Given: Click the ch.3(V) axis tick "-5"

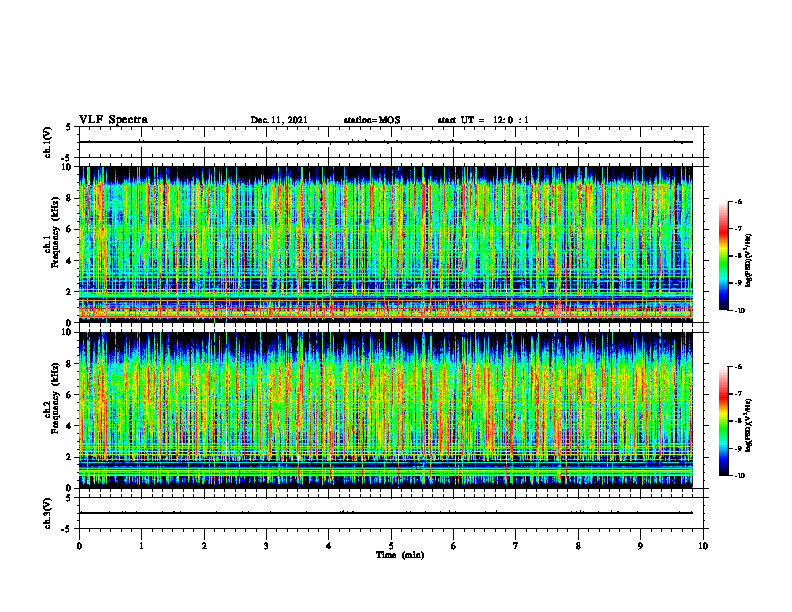Looking at the screenshot, I should 68,529.
